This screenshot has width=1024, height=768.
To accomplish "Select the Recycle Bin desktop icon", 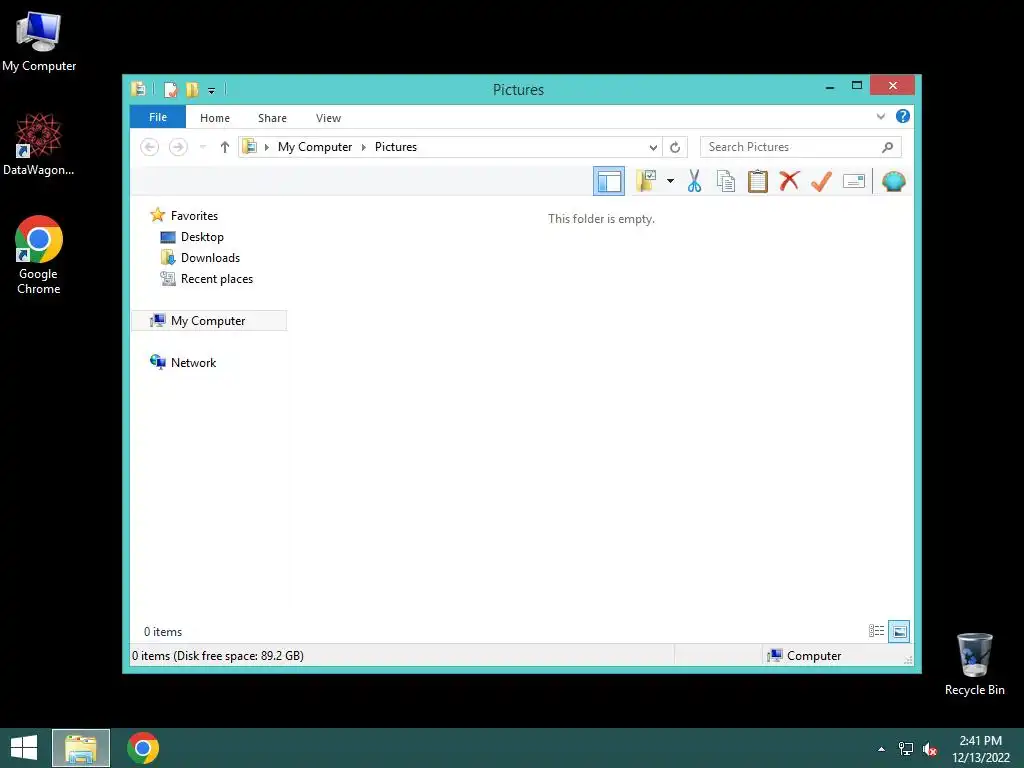I will [974, 664].
